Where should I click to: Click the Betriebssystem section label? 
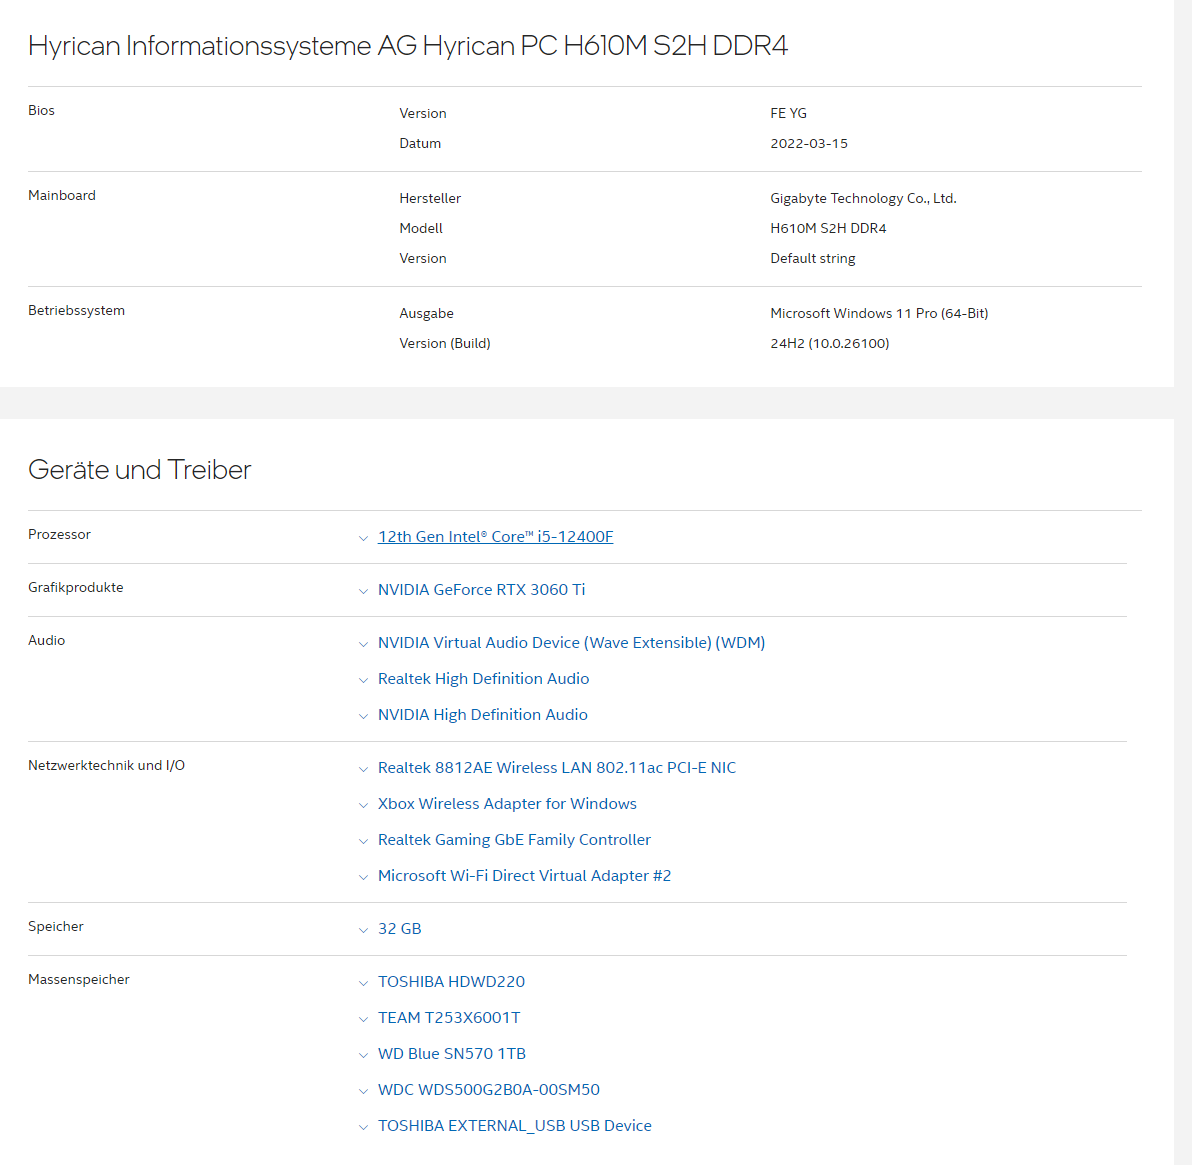76,310
